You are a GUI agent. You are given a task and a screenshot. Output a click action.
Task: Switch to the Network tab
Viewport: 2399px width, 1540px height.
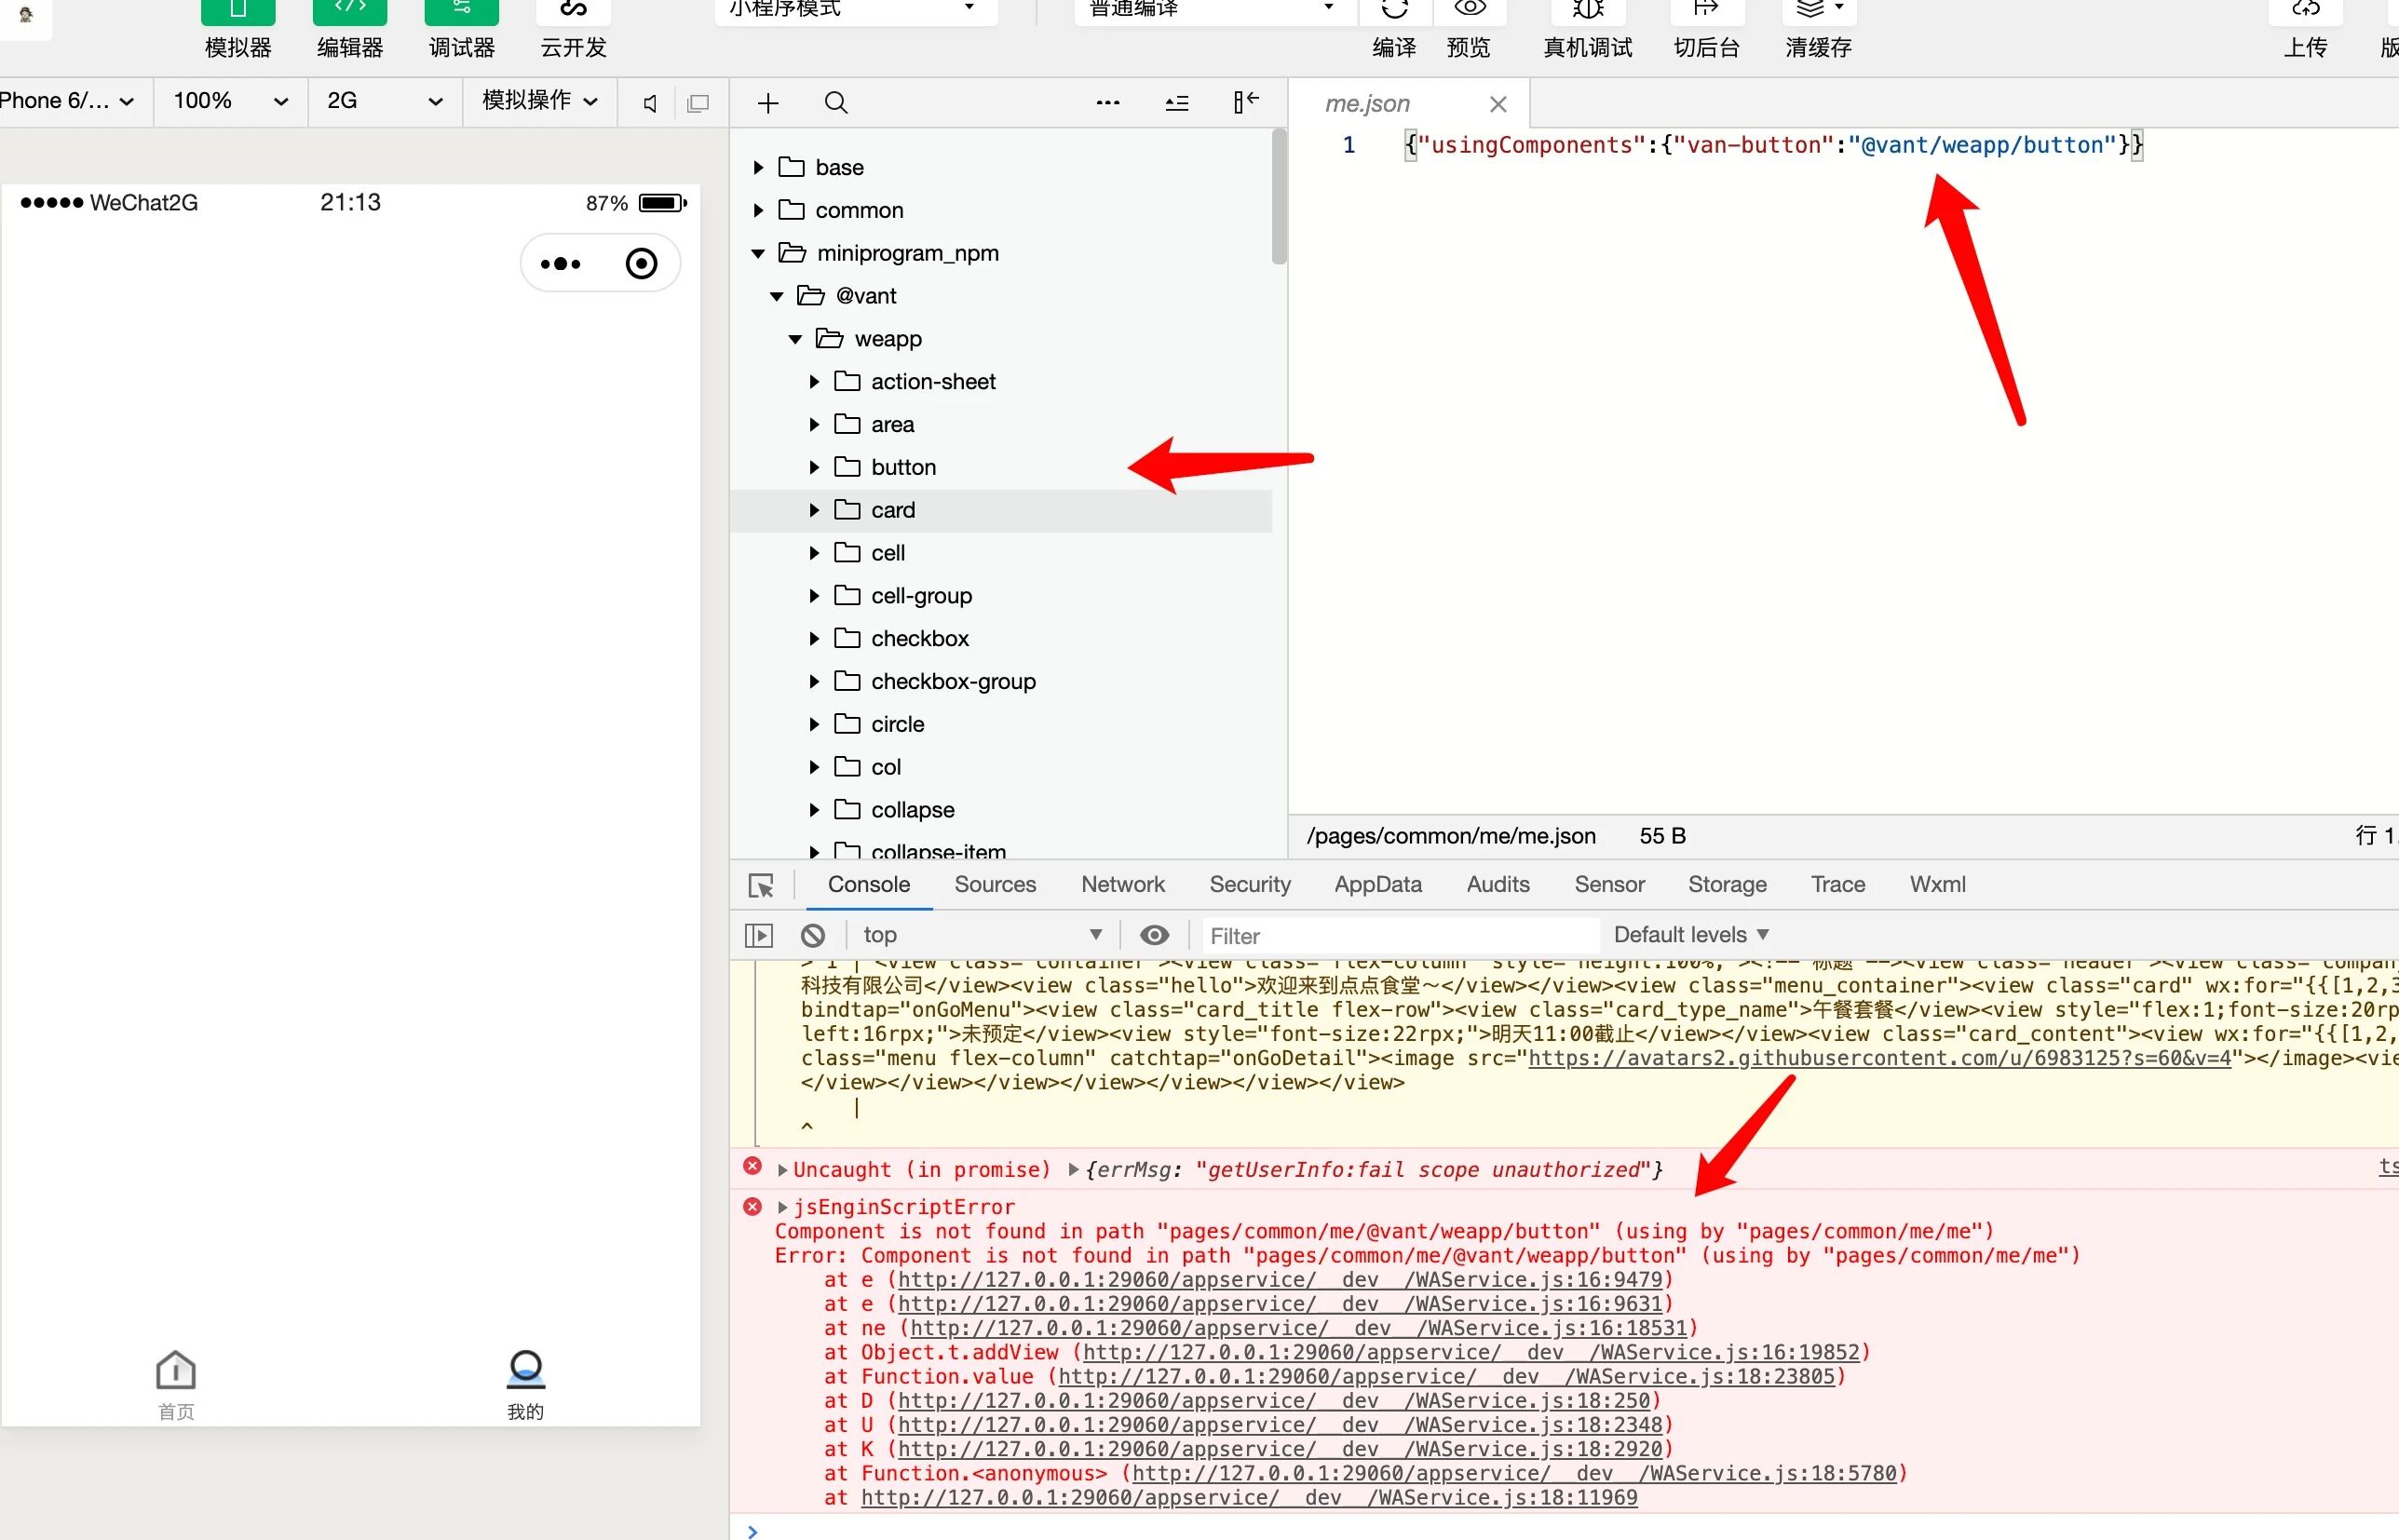[1122, 884]
